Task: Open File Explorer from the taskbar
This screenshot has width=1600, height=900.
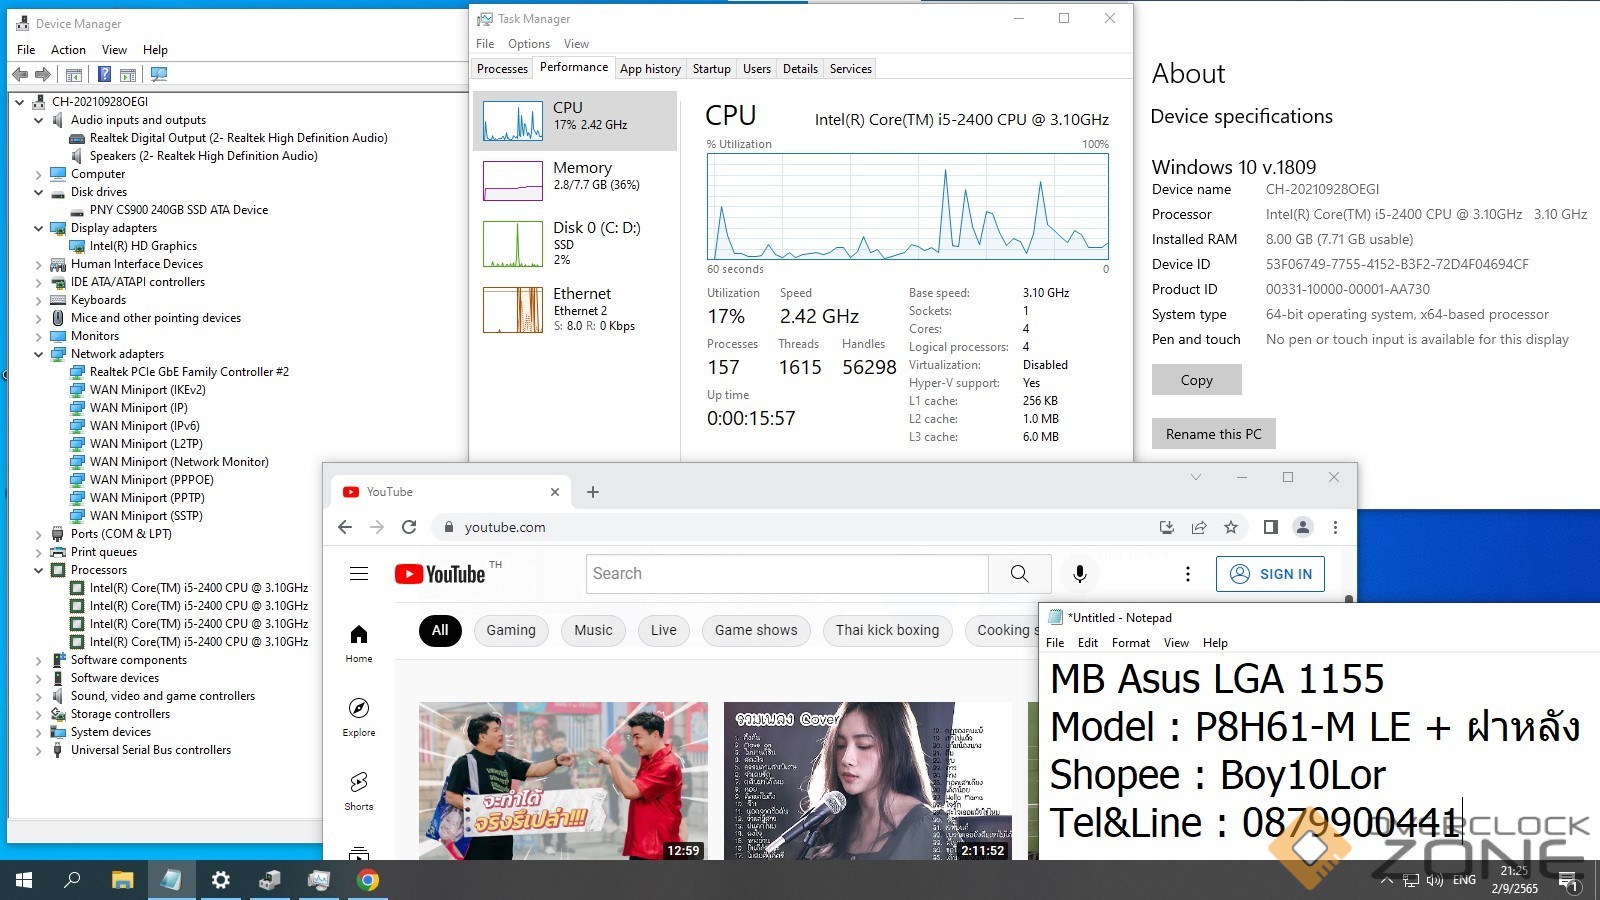Action: pyautogui.click(x=122, y=880)
